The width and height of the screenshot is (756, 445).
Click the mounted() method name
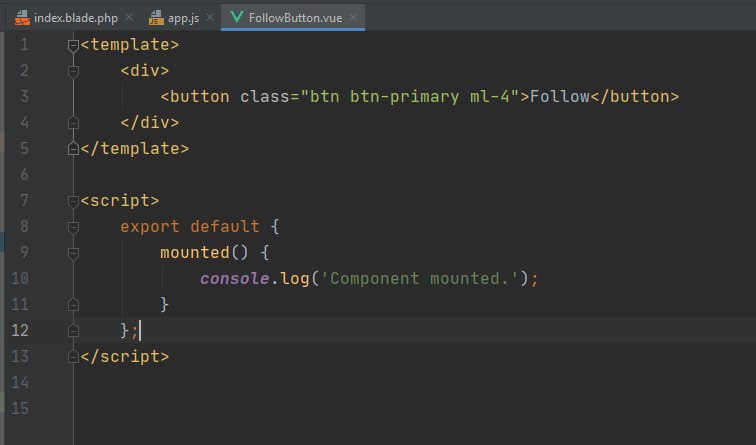pyautogui.click(x=195, y=253)
